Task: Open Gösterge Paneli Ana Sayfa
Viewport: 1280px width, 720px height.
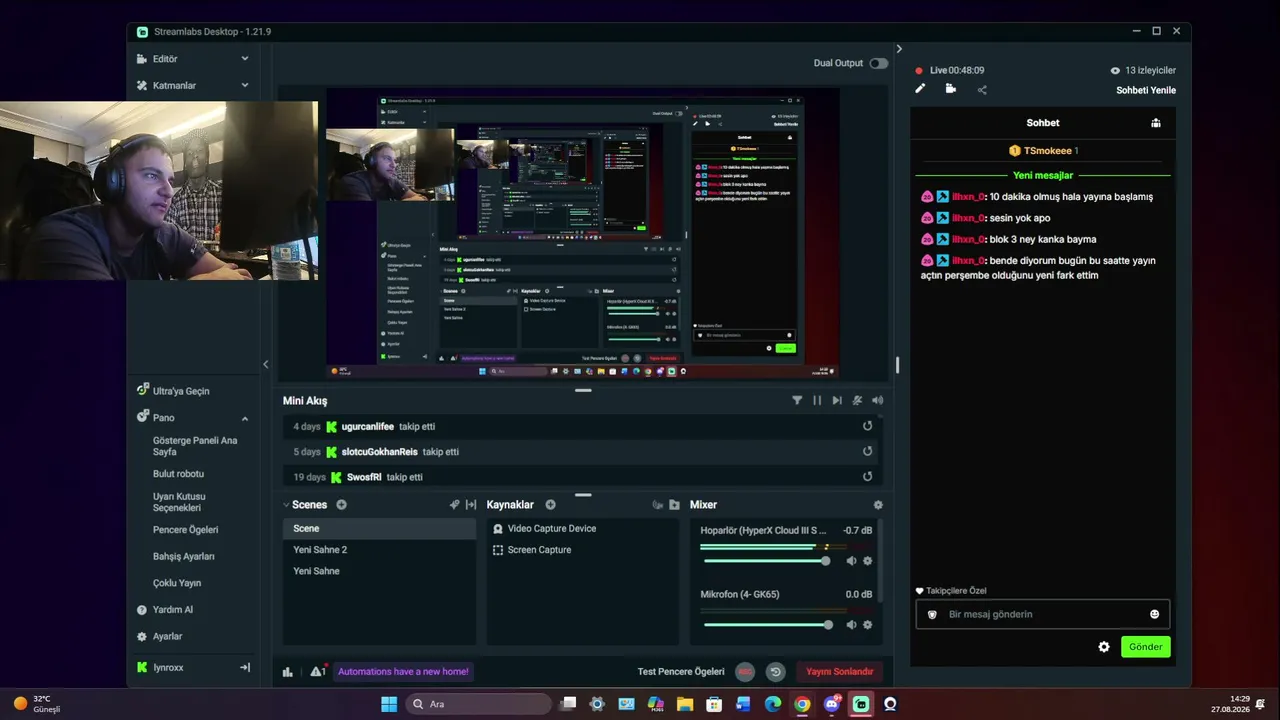Action: [x=195, y=446]
